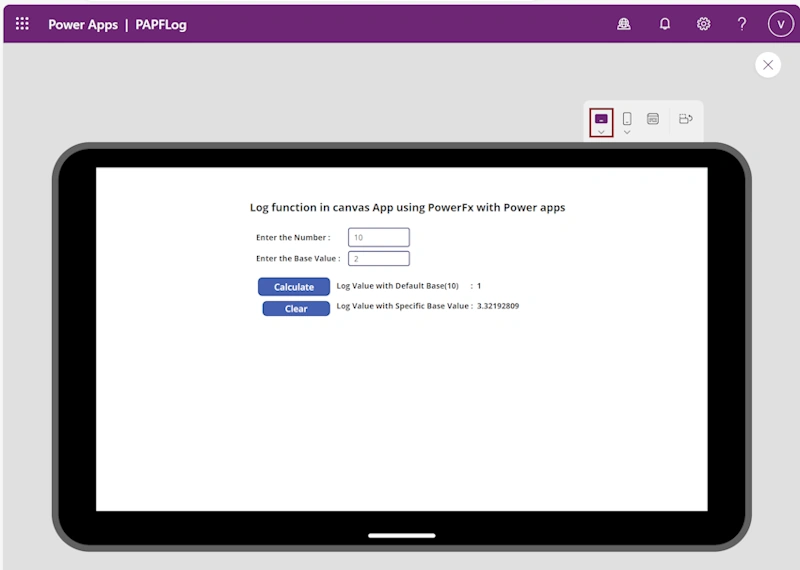
Task: Close the app preview with X
Action: click(x=768, y=65)
